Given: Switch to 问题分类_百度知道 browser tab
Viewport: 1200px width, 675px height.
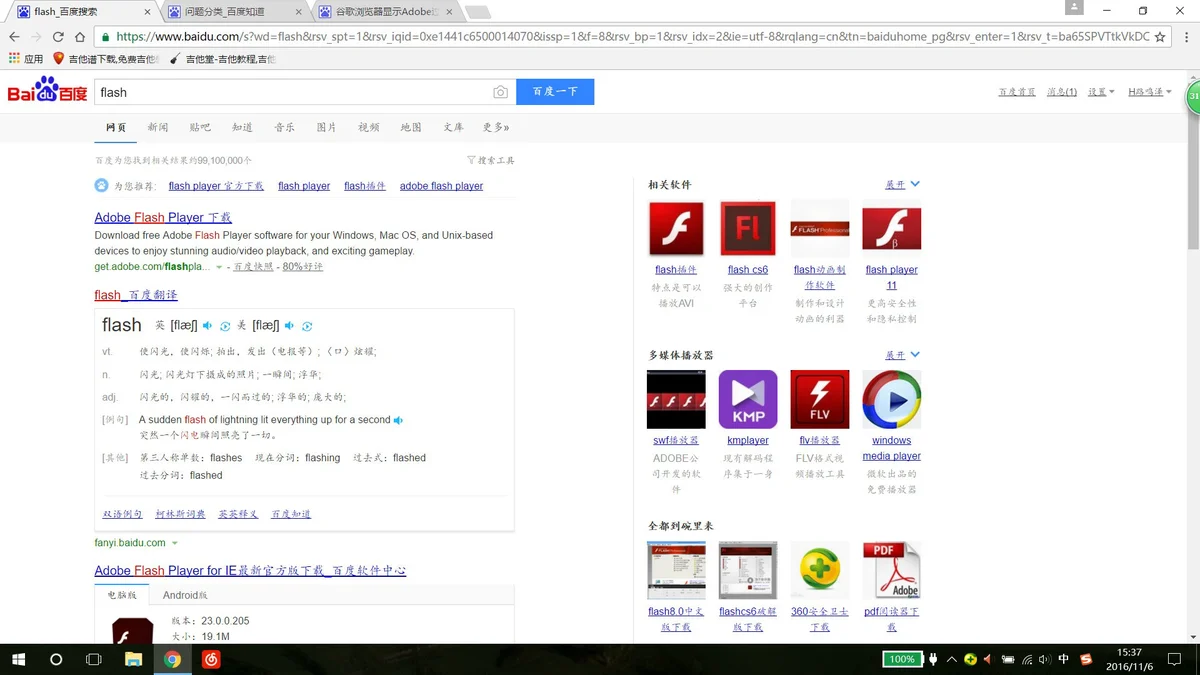Looking at the screenshot, I should coord(233,12).
